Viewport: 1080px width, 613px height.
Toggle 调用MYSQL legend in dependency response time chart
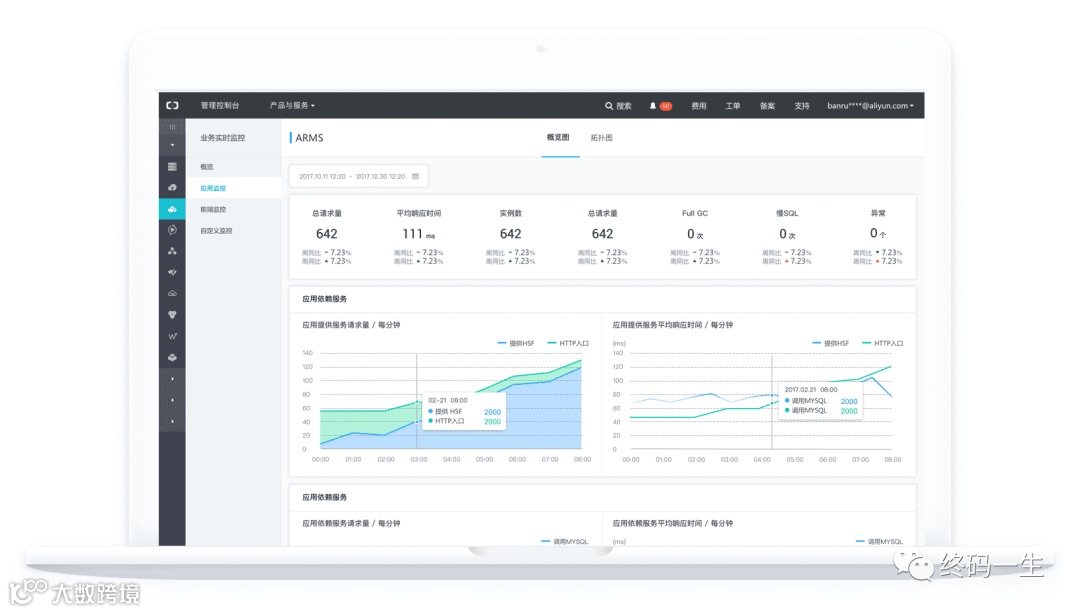[x=880, y=541]
